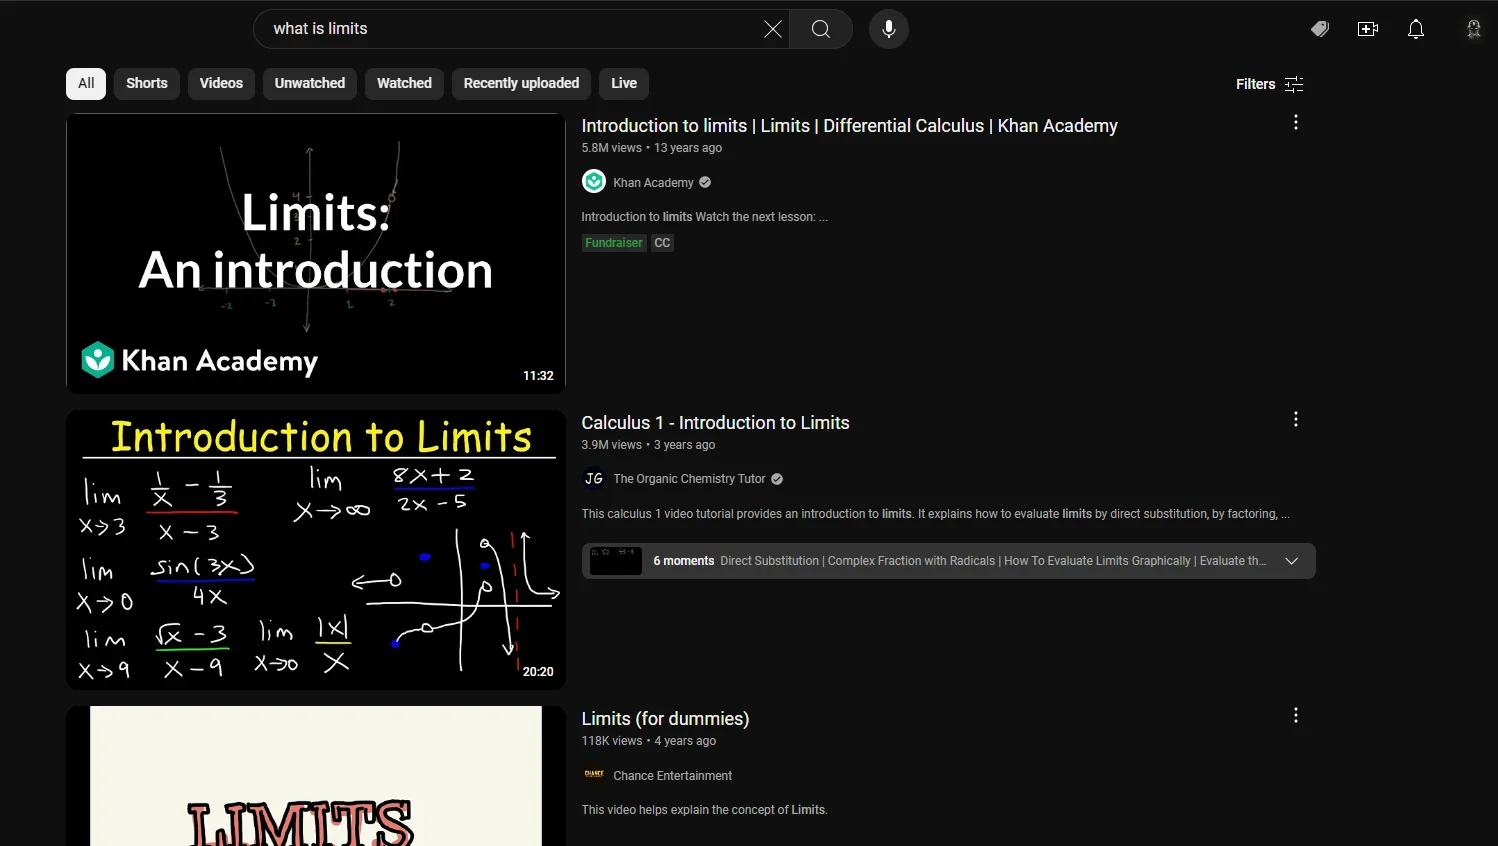Open the Create video icon
Viewport: 1498px width, 846px height.
click(1368, 29)
